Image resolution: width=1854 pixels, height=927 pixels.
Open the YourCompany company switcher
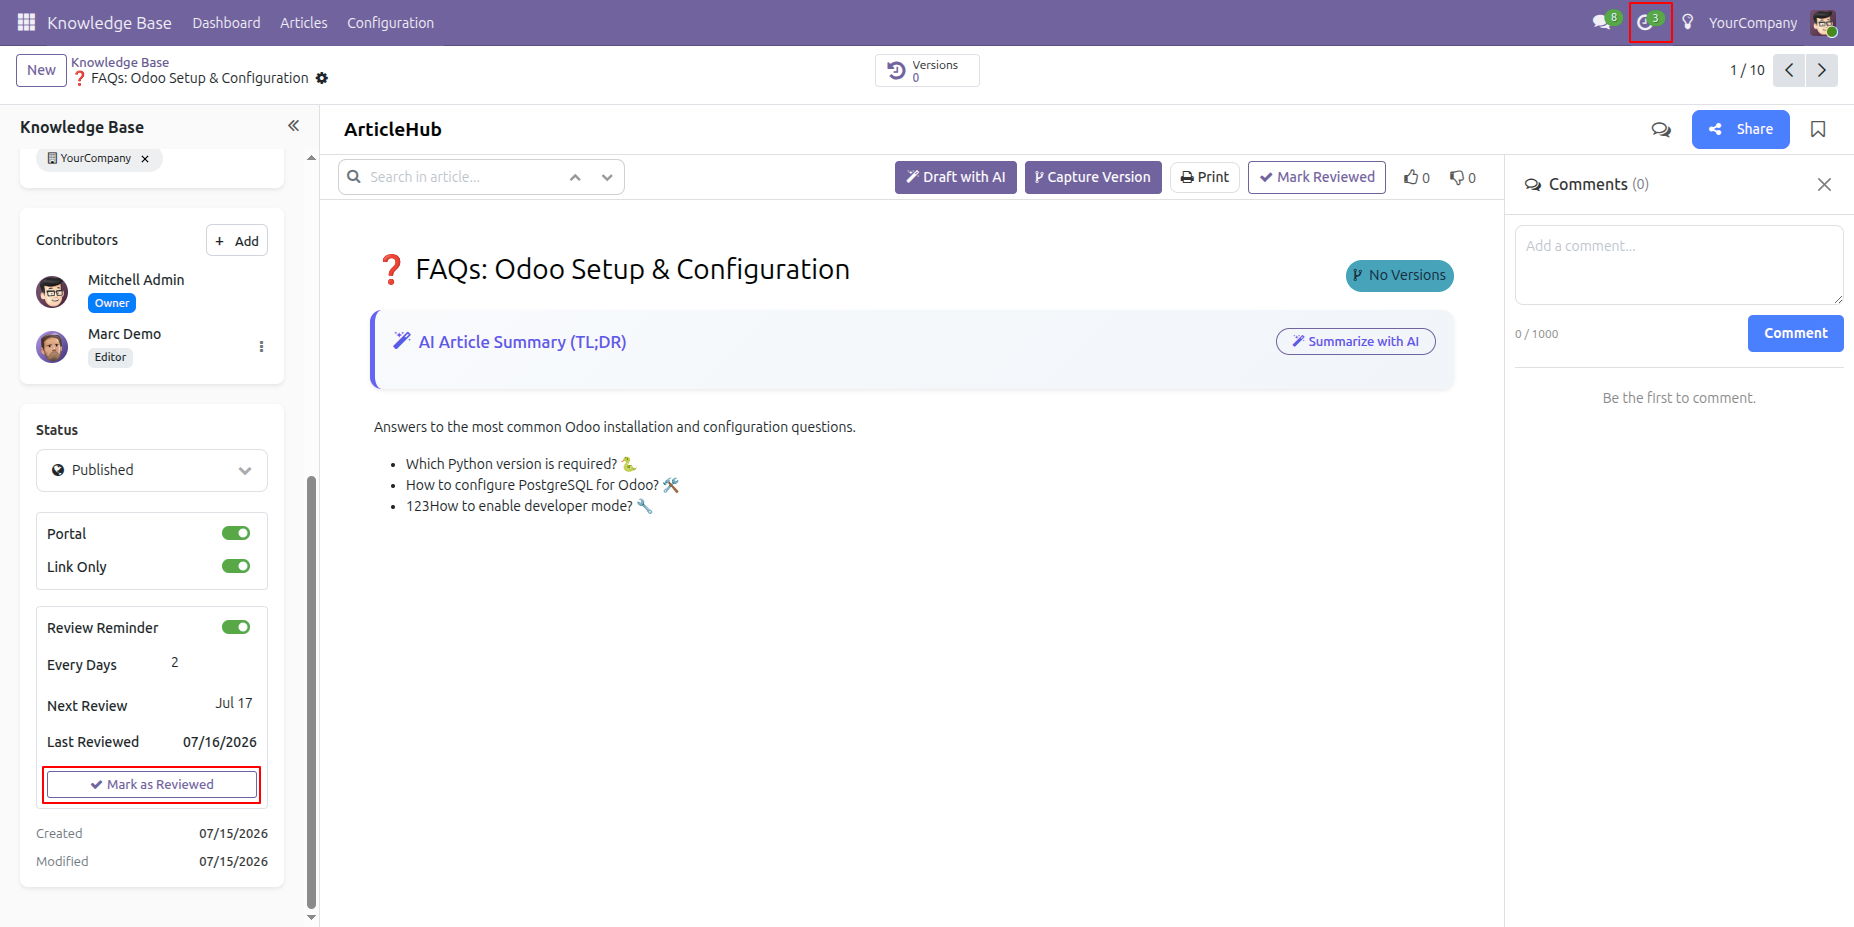(x=1752, y=22)
